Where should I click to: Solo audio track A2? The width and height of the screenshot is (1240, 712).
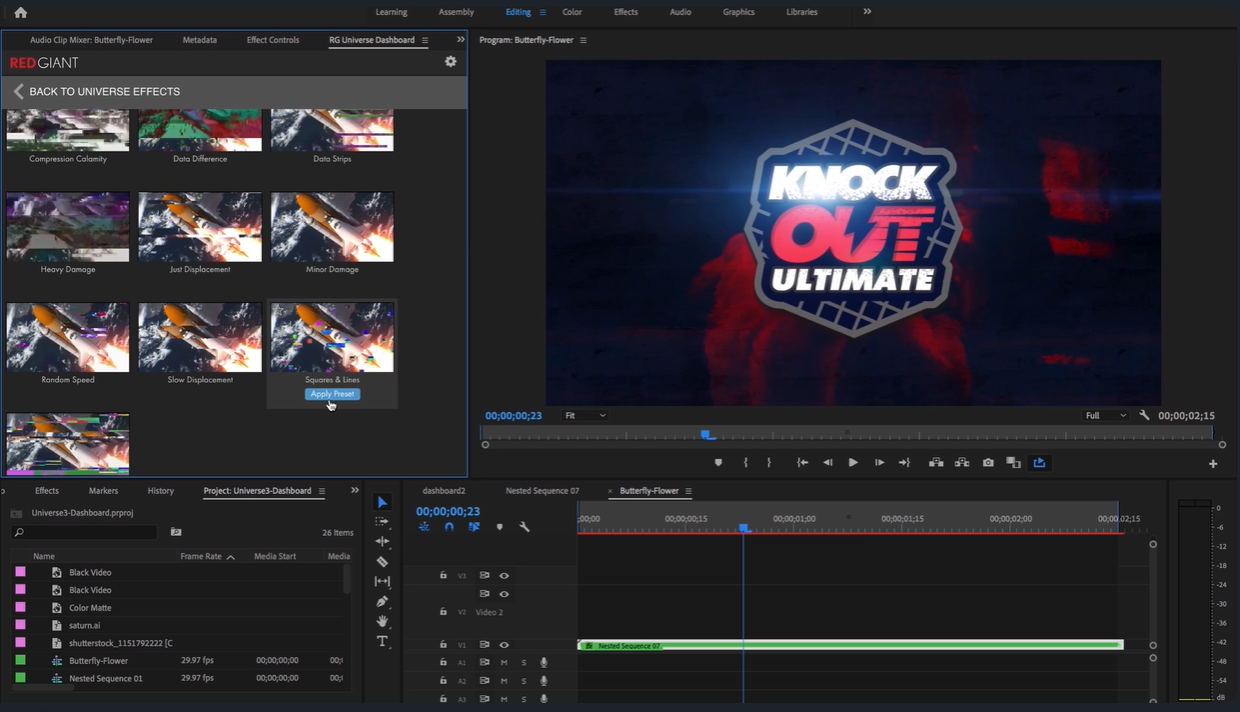click(523, 681)
